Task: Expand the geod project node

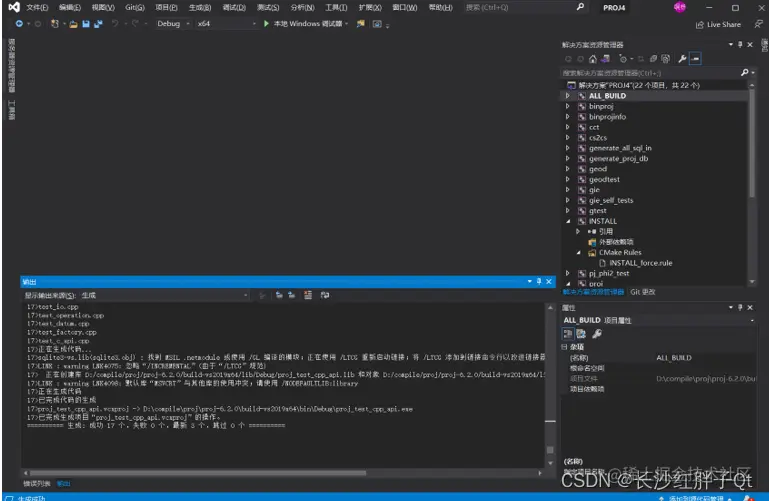Action: (x=568, y=169)
